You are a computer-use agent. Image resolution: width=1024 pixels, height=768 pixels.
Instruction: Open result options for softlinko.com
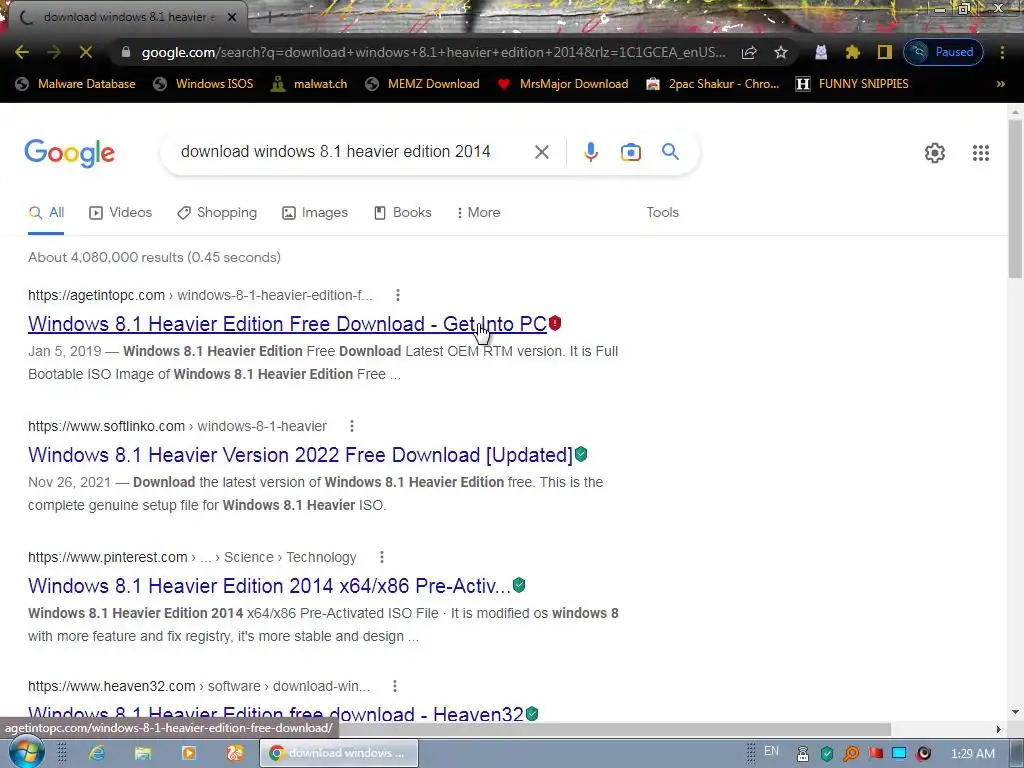pyautogui.click(x=352, y=426)
